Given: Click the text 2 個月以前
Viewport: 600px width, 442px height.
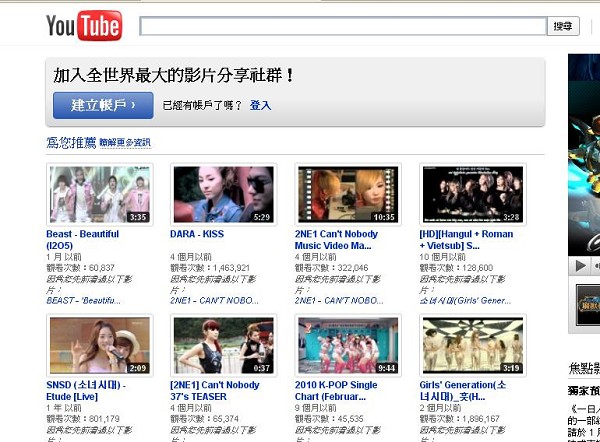Looking at the screenshot, I should coord(440,408).
